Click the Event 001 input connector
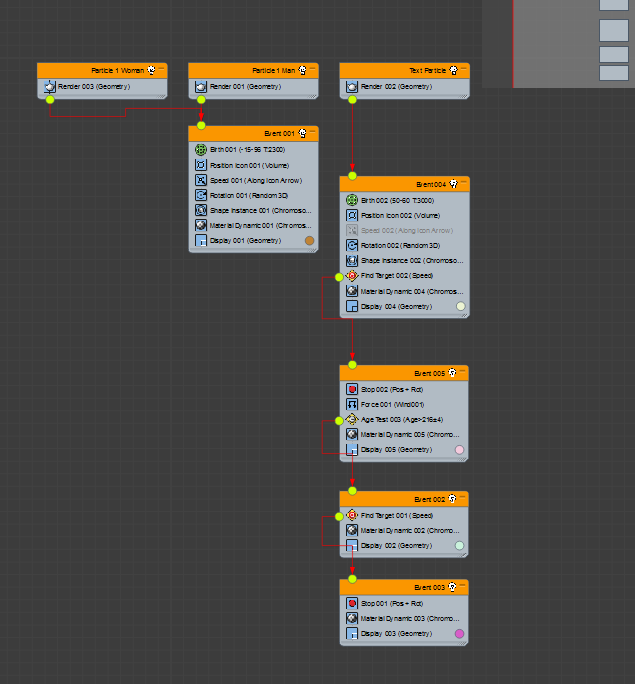Image resolution: width=635 pixels, height=684 pixels. click(x=201, y=126)
